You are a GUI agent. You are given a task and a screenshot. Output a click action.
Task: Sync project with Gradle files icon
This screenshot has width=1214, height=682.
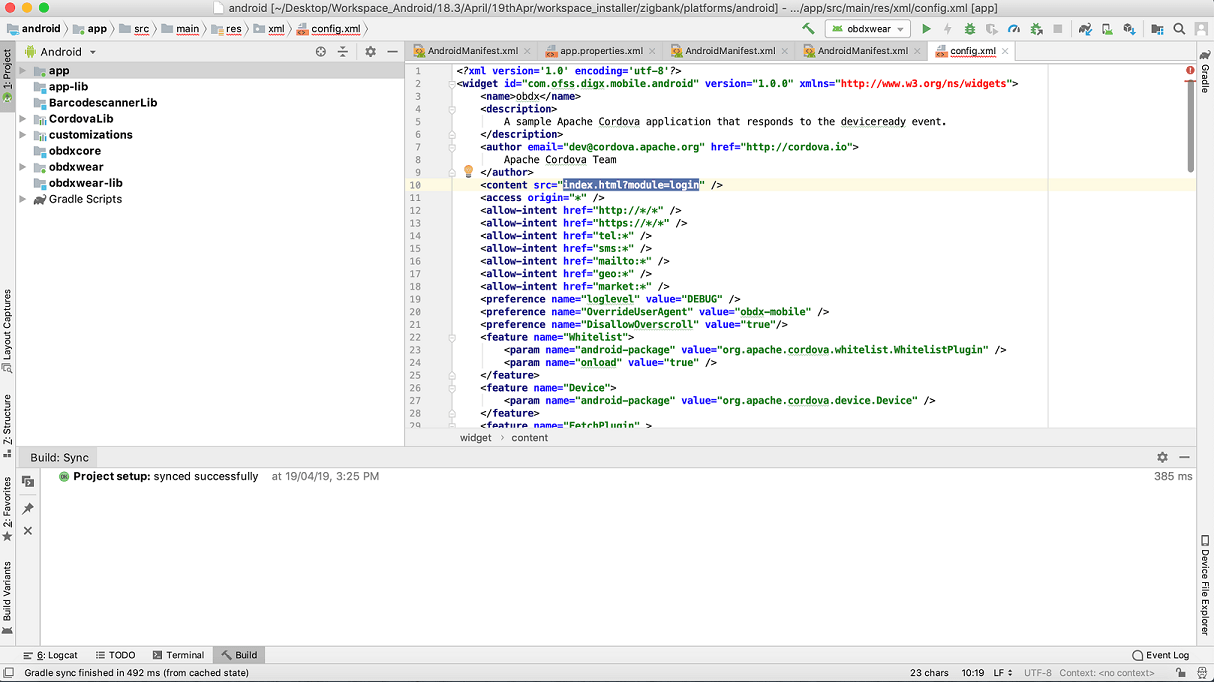[1085, 29]
